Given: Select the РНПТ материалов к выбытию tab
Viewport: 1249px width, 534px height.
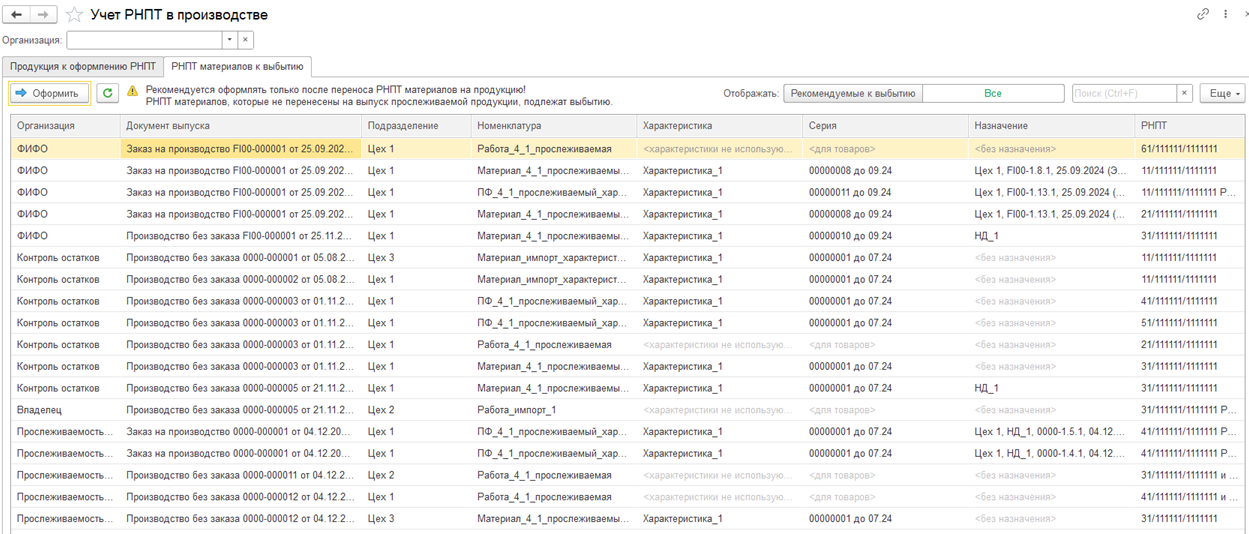Looking at the screenshot, I should point(237,66).
